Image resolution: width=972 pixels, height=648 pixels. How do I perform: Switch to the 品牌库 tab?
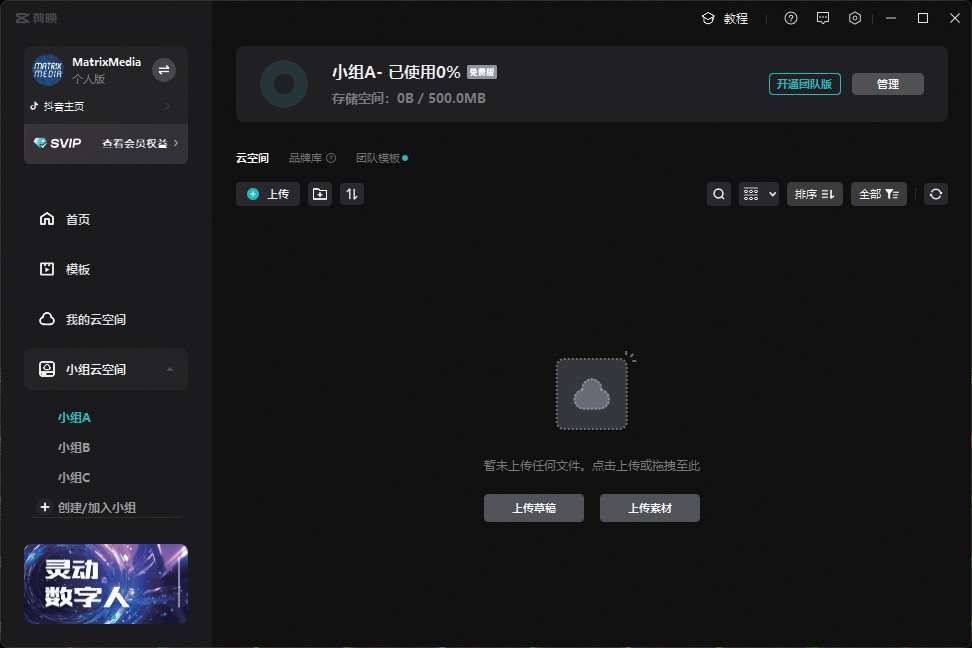click(305, 158)
